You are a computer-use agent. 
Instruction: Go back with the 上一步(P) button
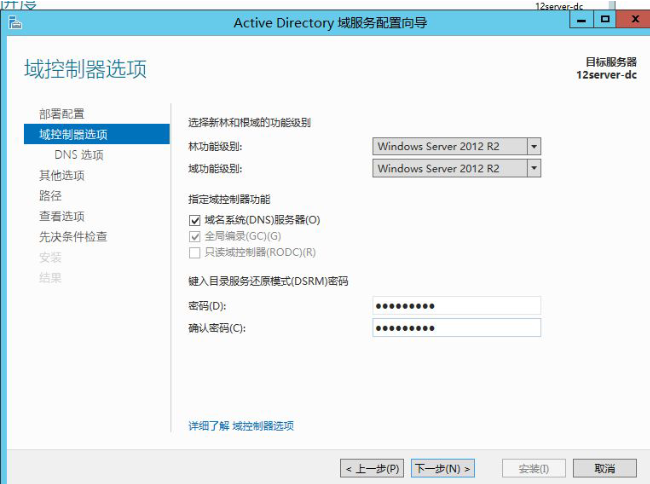coord(373,468)
